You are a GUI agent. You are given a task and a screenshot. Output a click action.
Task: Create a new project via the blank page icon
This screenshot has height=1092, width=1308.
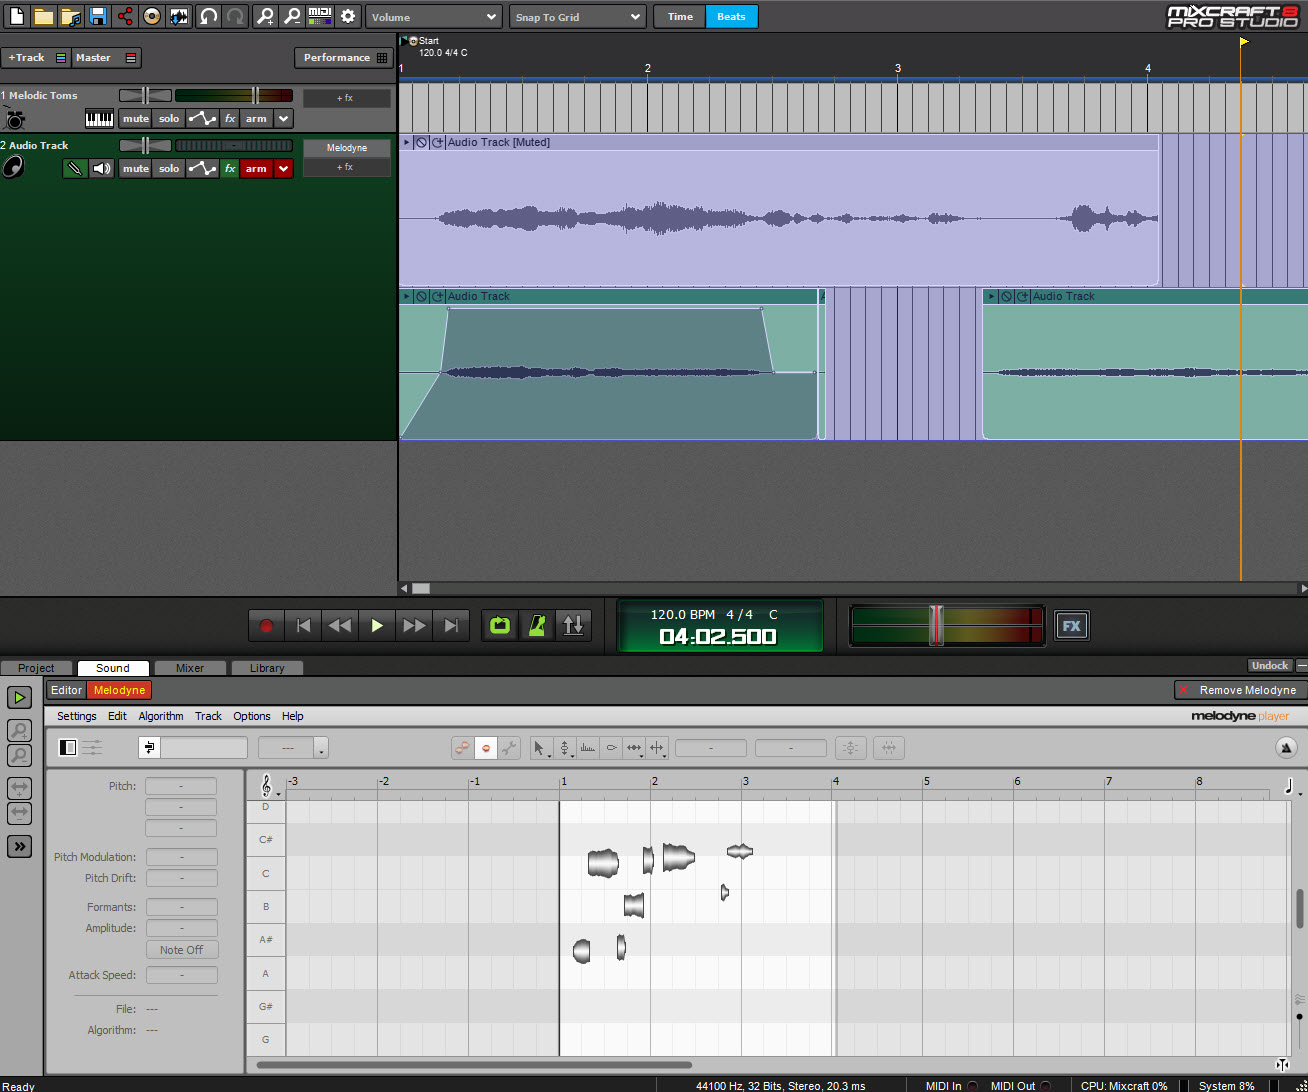(x=17, y=16)
